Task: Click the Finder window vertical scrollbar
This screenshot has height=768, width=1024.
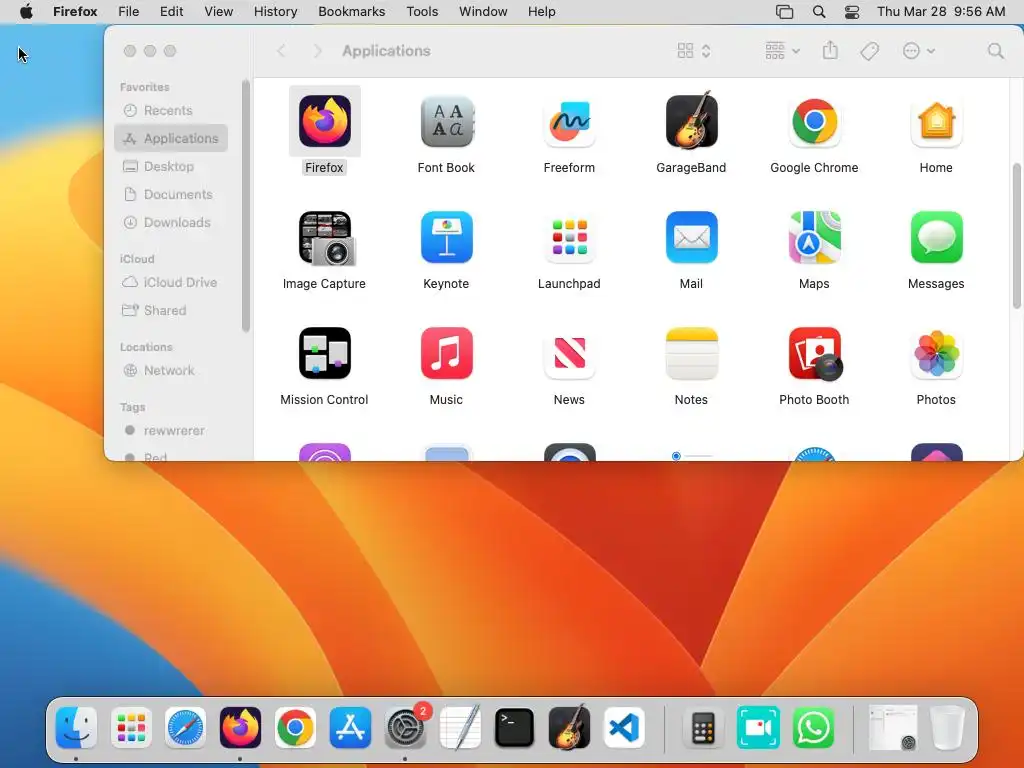Action: (x=1016, y=236)
